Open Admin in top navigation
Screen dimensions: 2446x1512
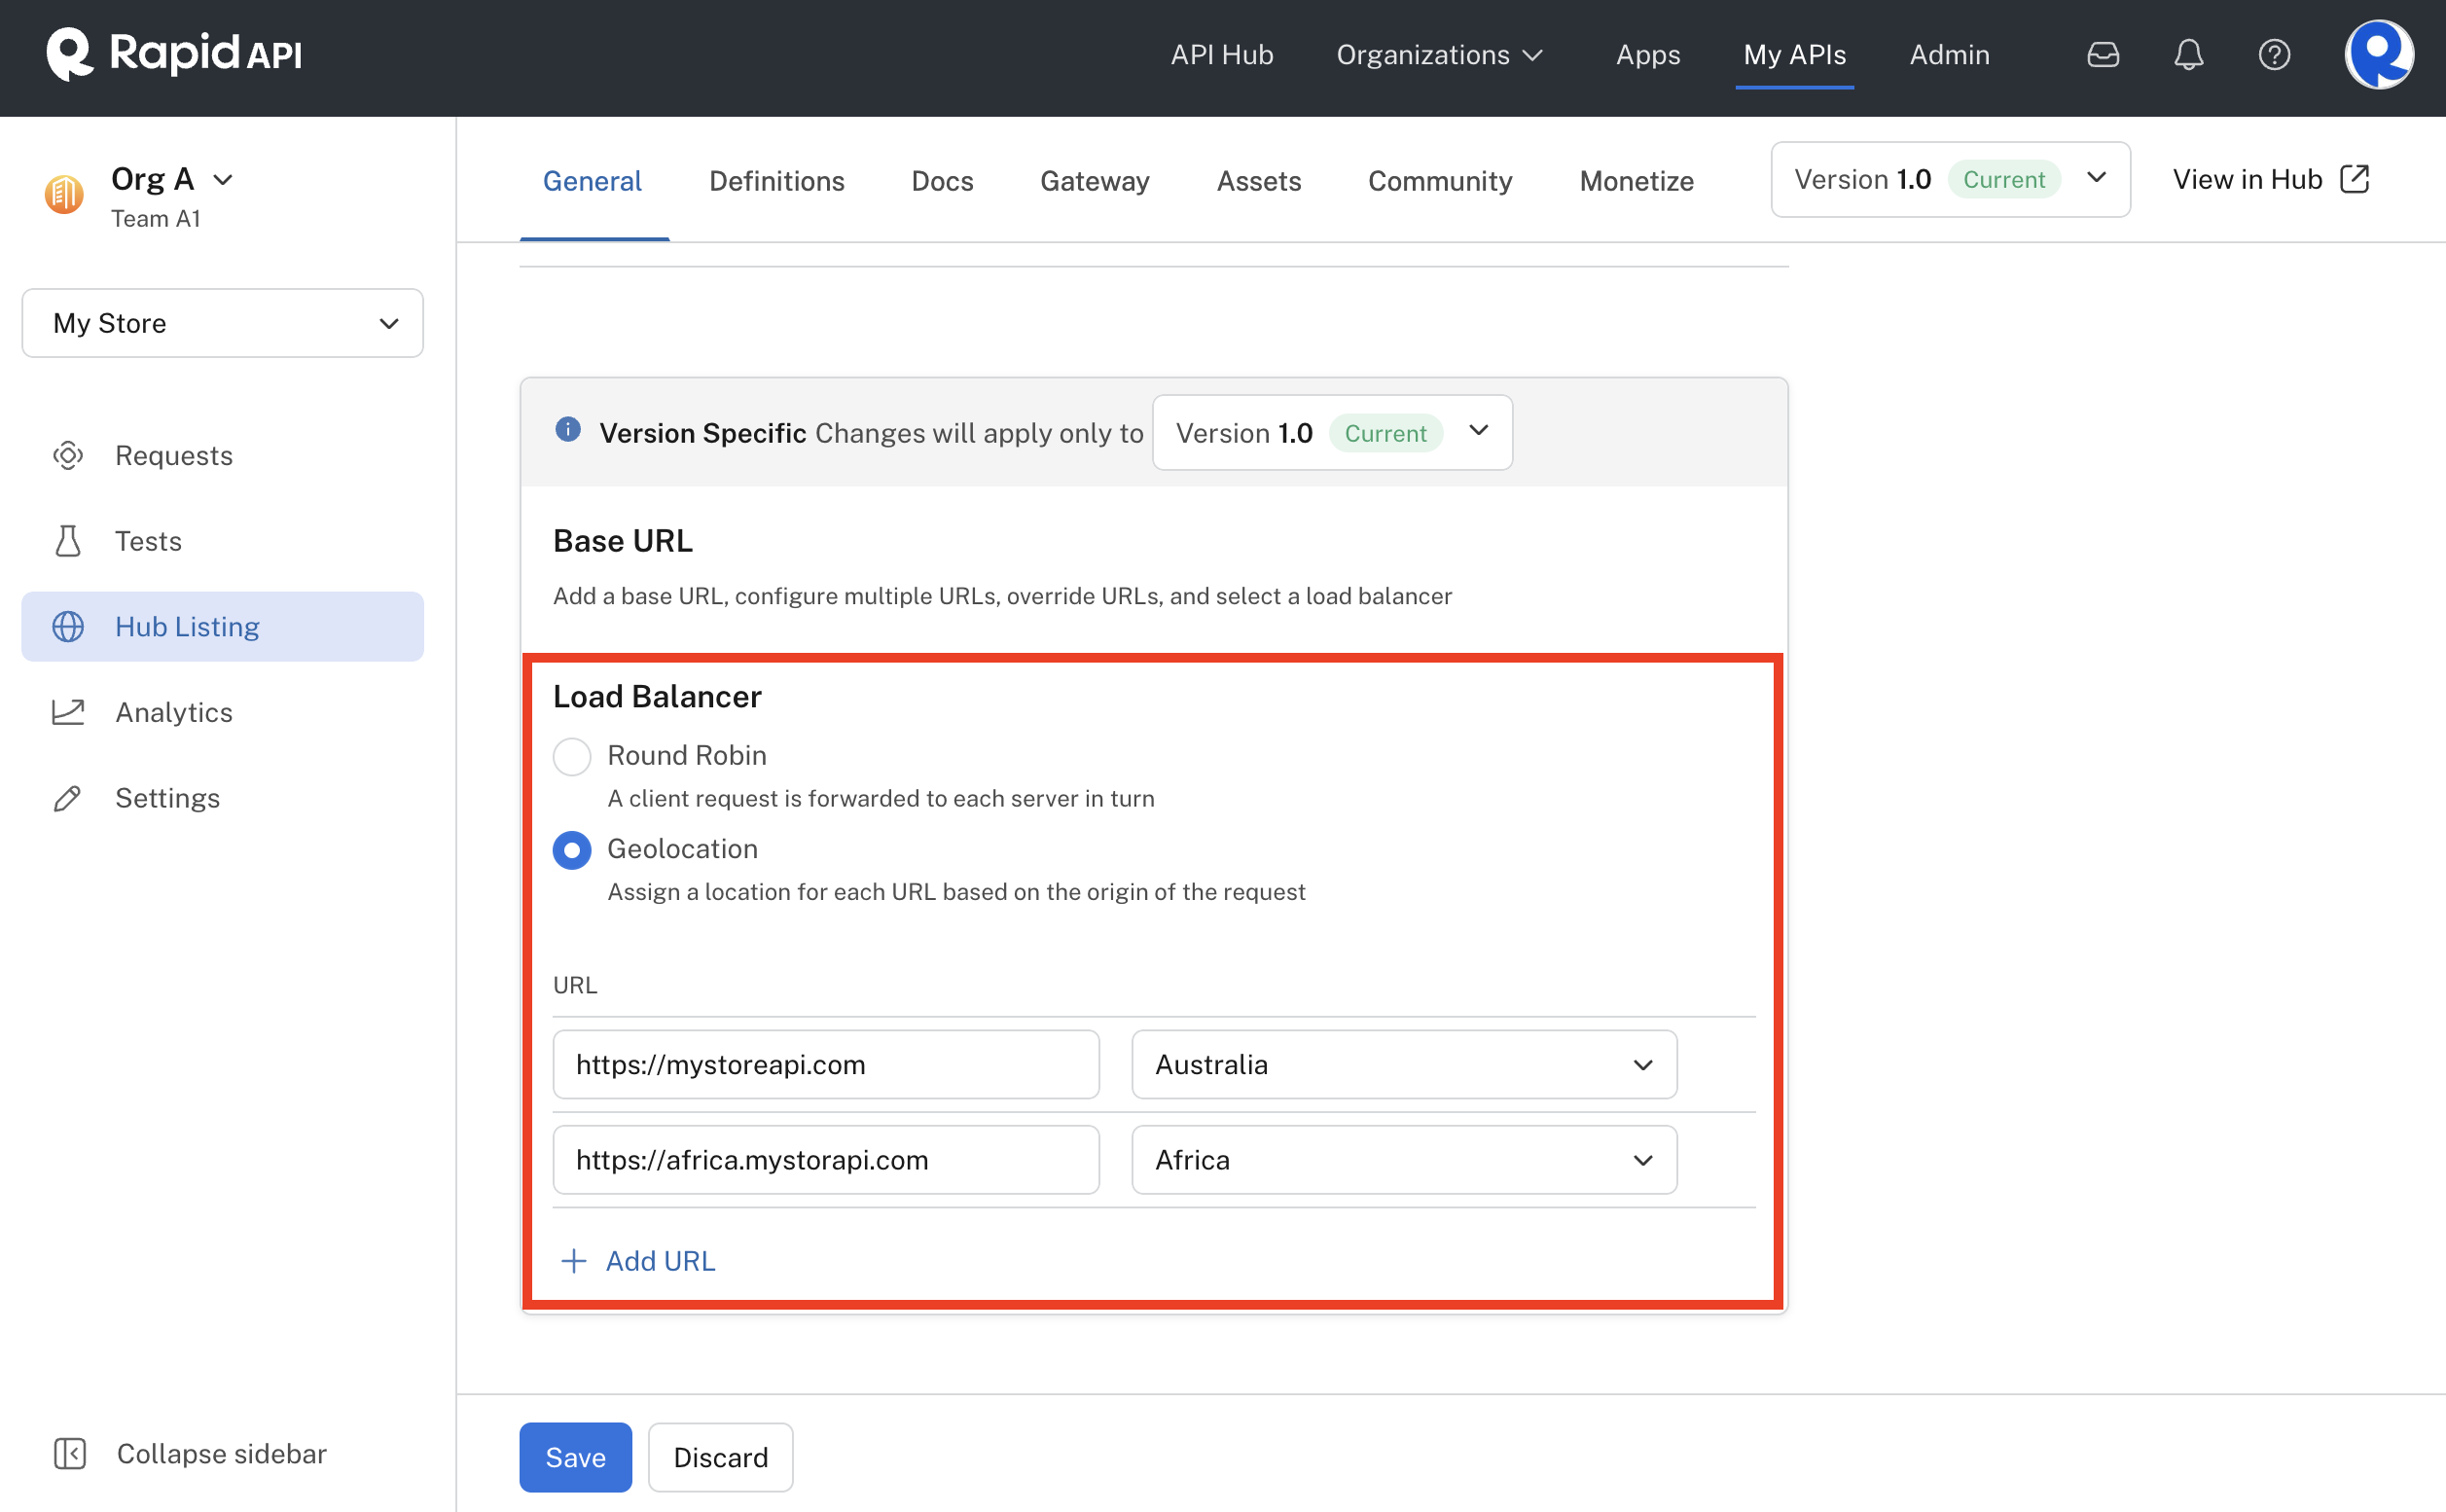1950,54
